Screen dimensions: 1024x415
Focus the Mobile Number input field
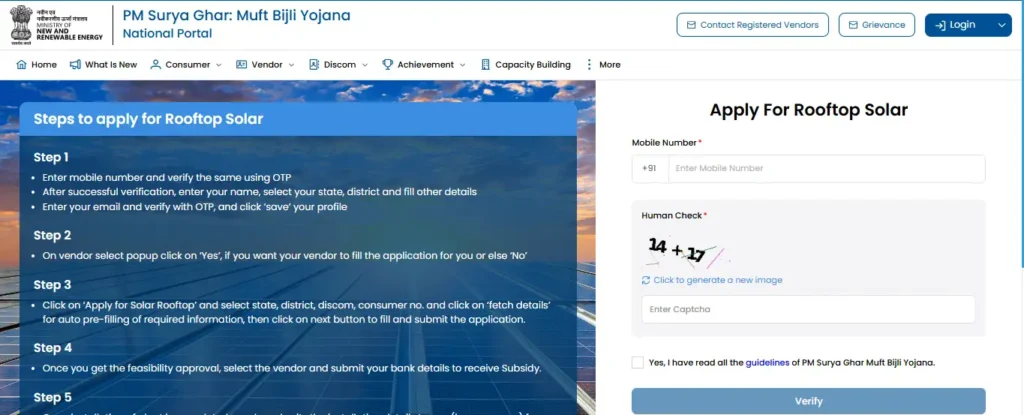click(x=826, y=169)
